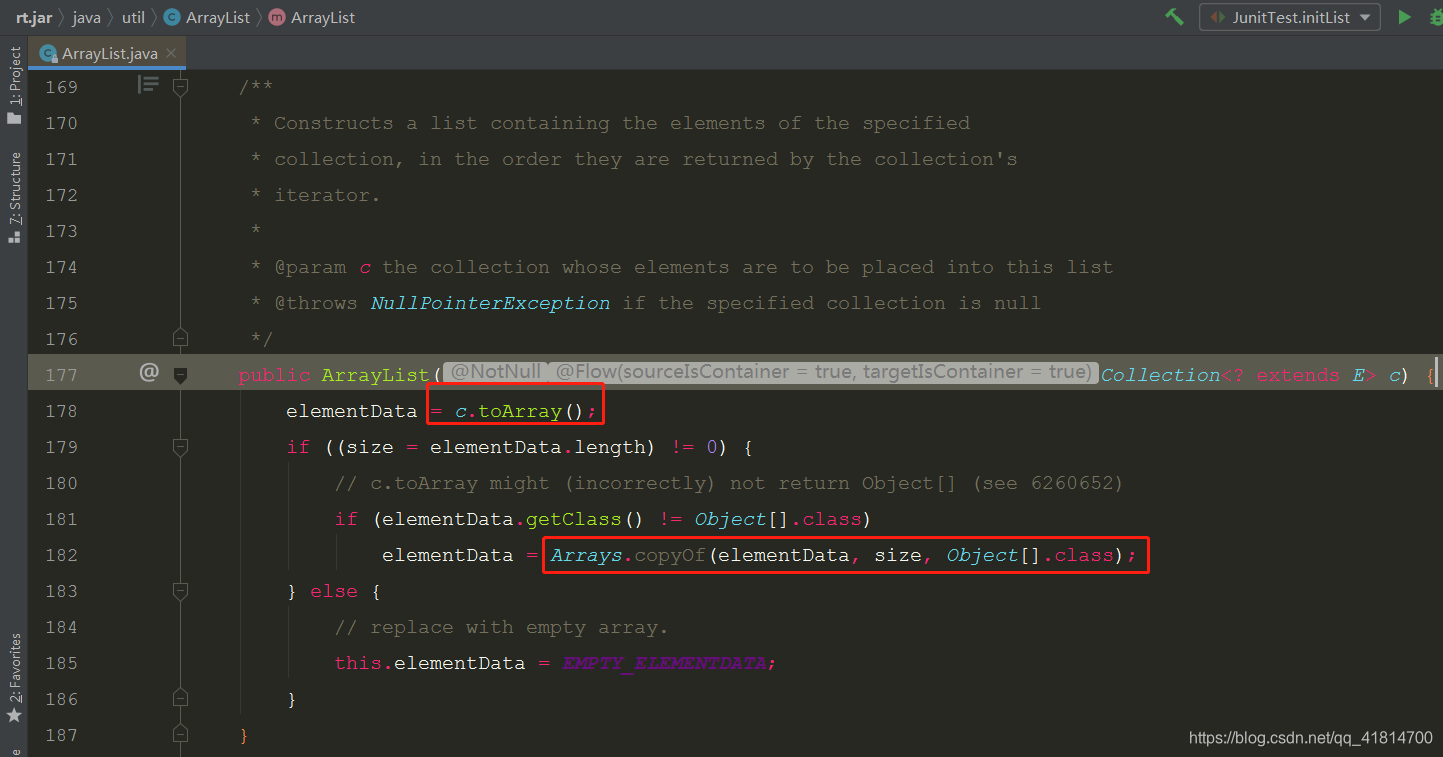
Task: Click the fold end marker at line 187
Action: point(180,733)
